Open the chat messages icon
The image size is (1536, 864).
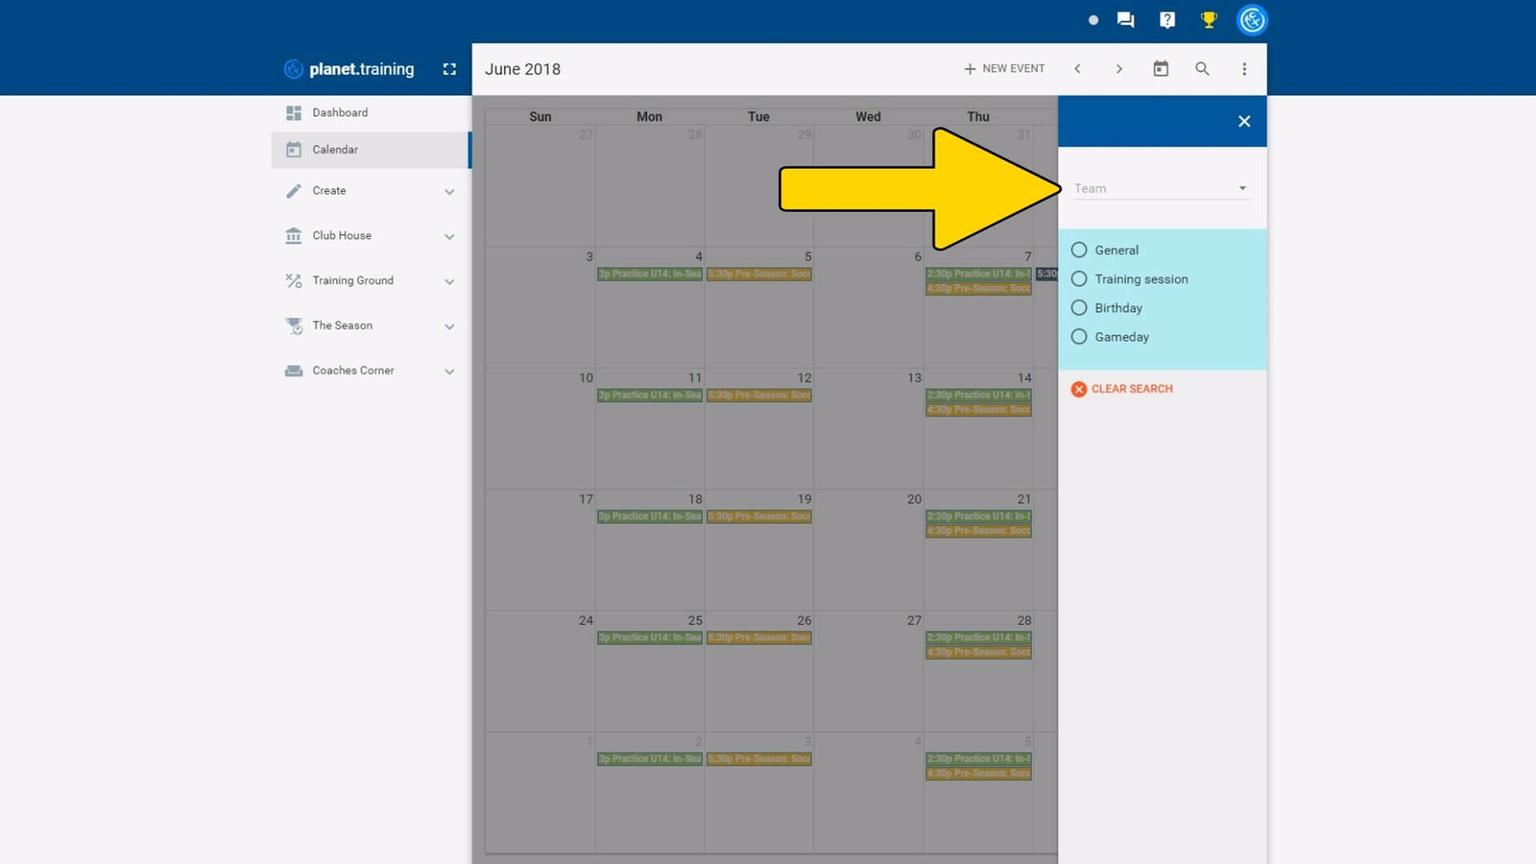click(1125, 20)
